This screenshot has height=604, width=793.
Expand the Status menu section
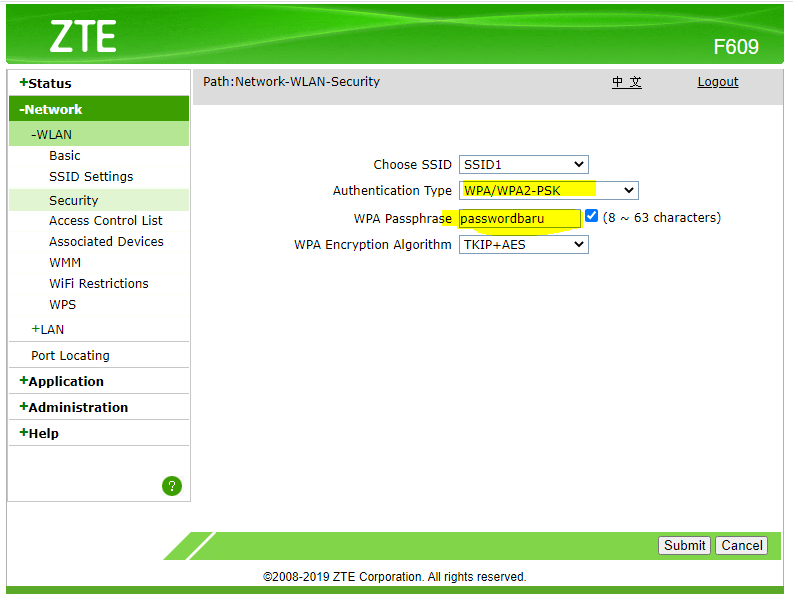(46, 83)
